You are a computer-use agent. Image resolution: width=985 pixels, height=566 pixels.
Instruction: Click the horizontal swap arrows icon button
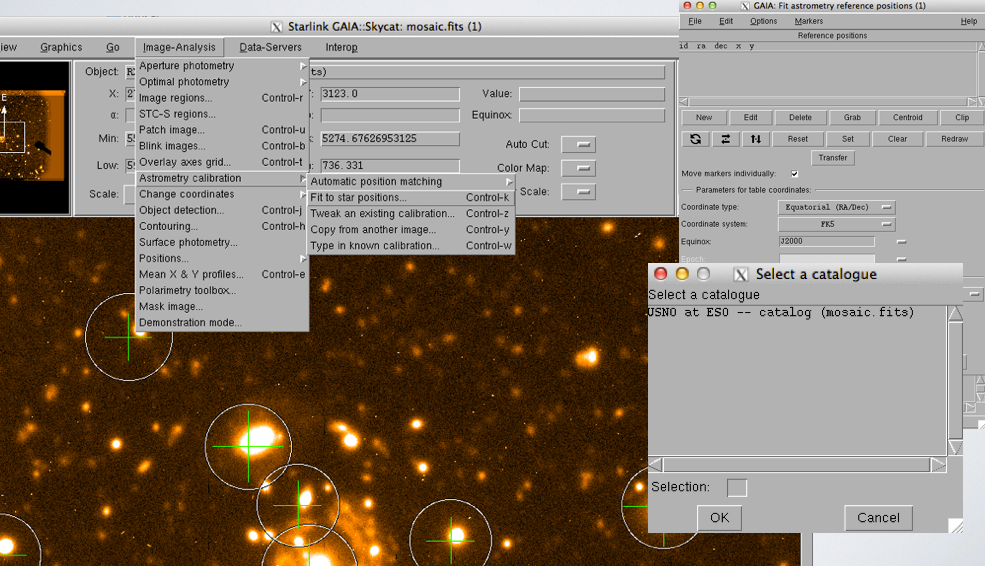pyautogui.click(x=725, y=139)
